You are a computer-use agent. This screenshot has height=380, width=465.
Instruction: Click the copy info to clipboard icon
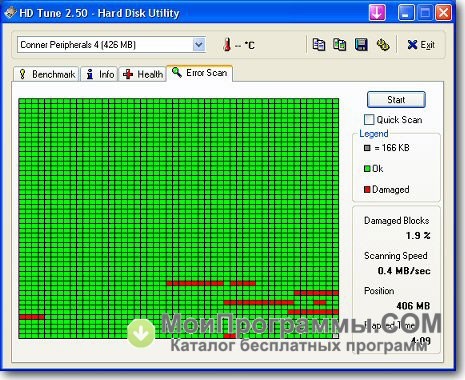[319, 45]
